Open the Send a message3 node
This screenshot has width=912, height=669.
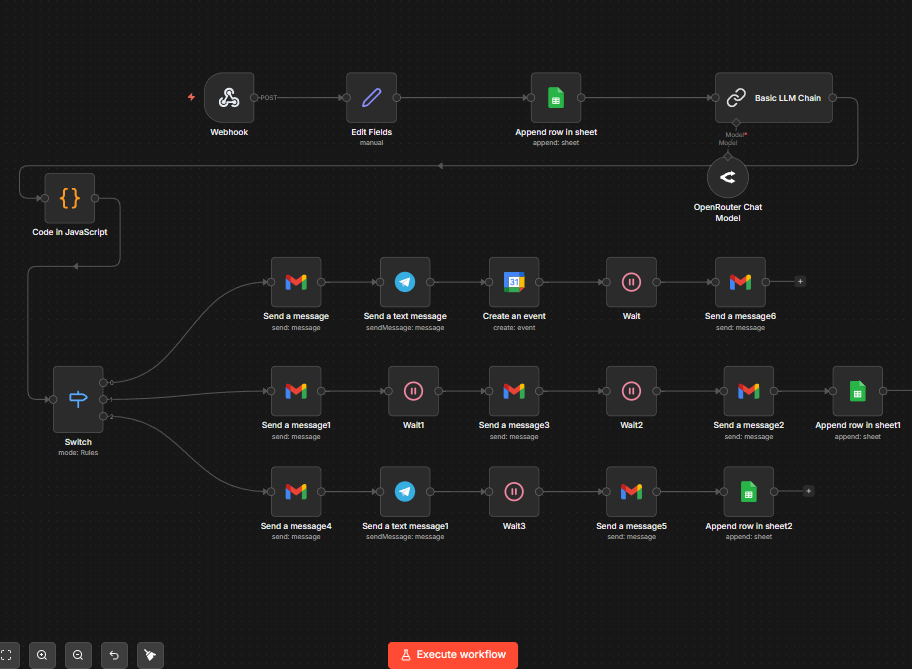coord(514,391)
